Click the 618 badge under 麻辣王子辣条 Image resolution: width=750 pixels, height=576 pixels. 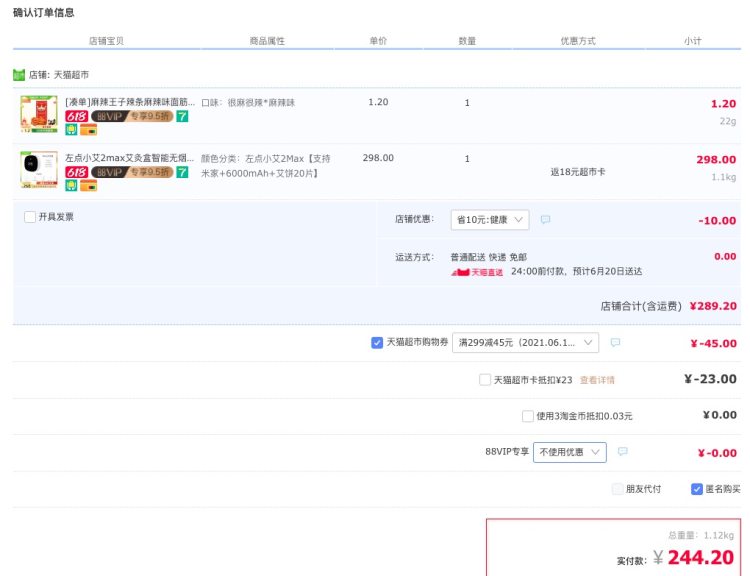click(77, 116)
